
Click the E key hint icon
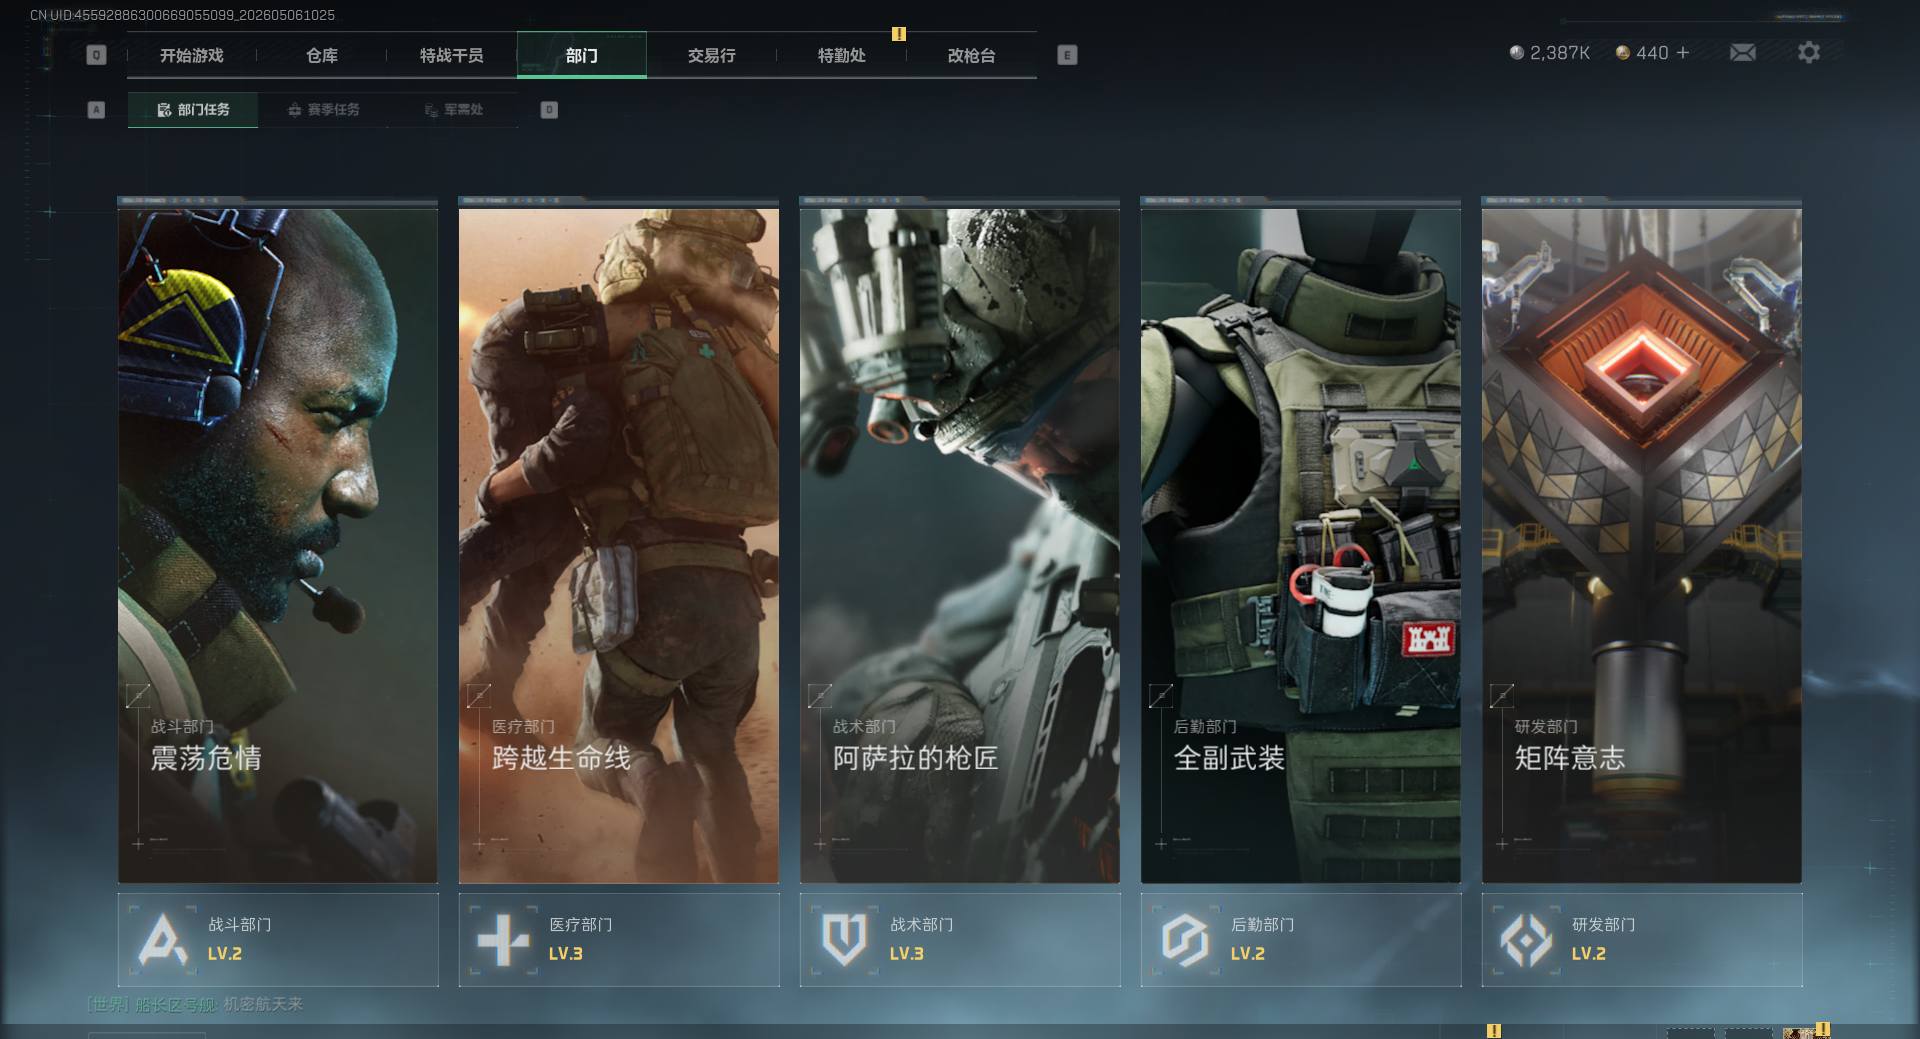1067,55
